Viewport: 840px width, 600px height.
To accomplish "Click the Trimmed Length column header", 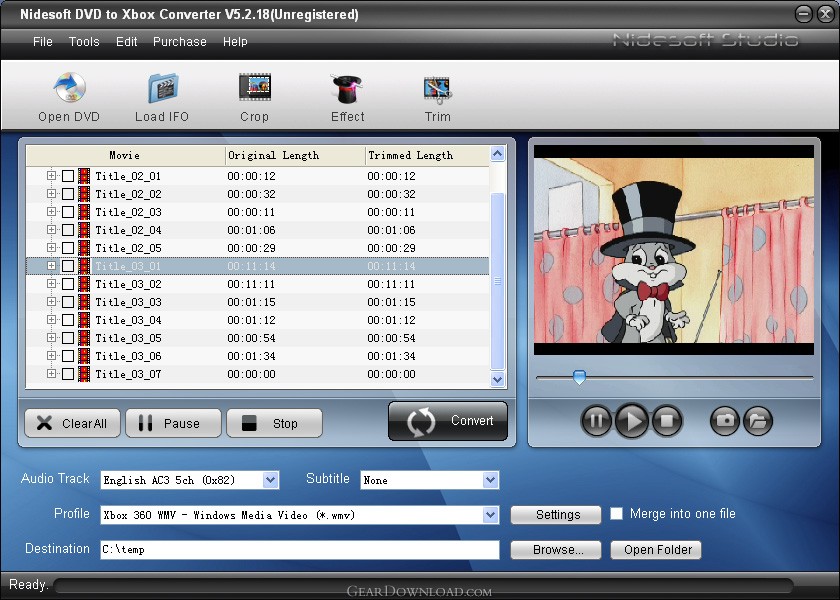I will coord(427,155).
